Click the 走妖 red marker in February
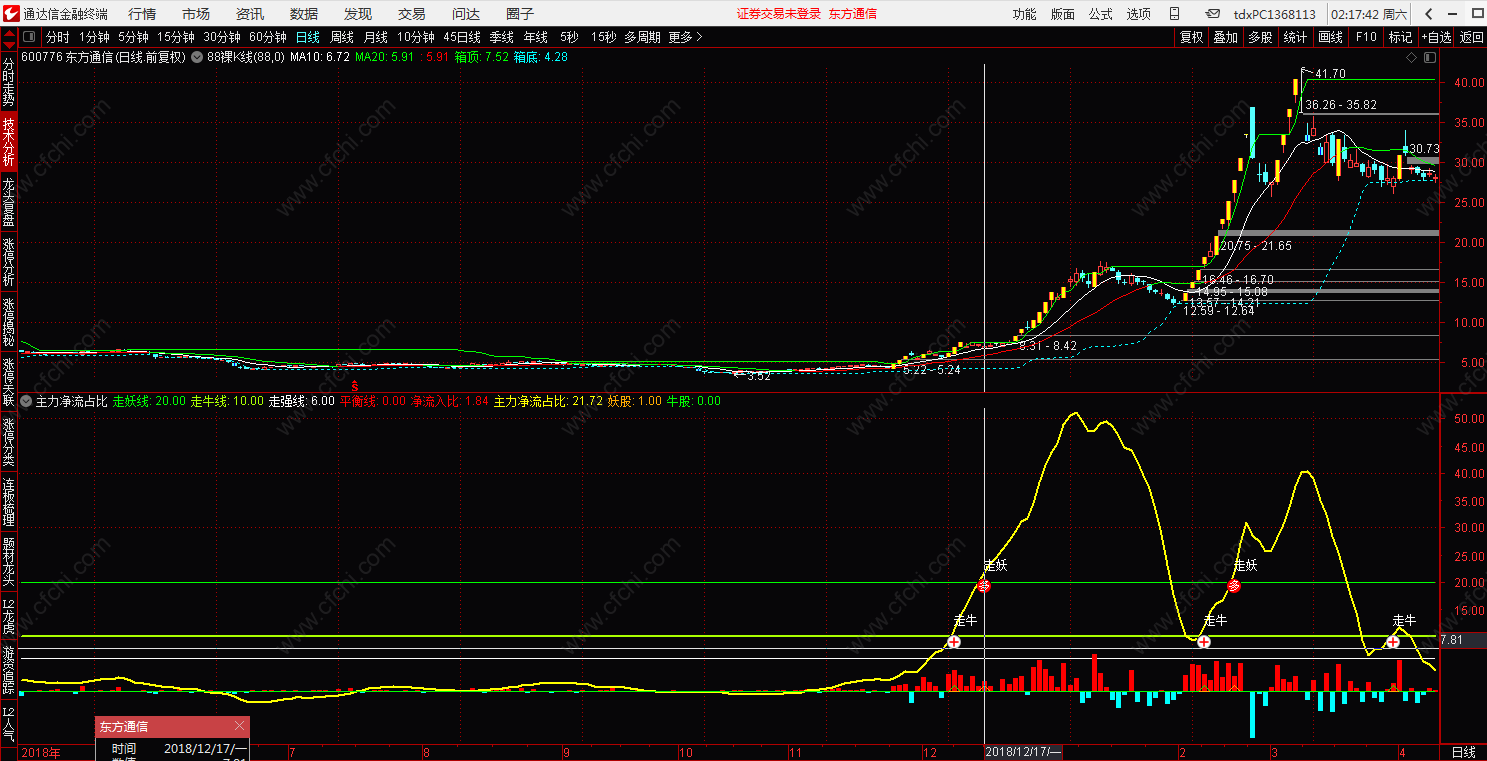This screenshot has width=1487, height=761. [1234, 586]
